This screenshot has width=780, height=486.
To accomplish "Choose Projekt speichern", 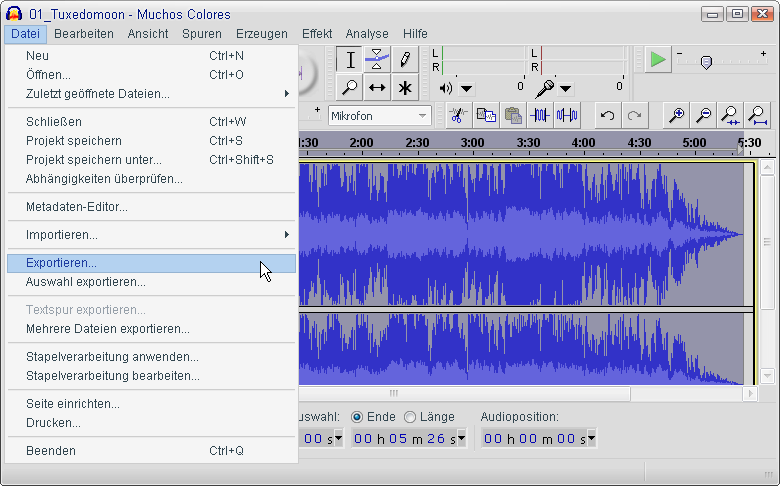I will click(152, 141).
